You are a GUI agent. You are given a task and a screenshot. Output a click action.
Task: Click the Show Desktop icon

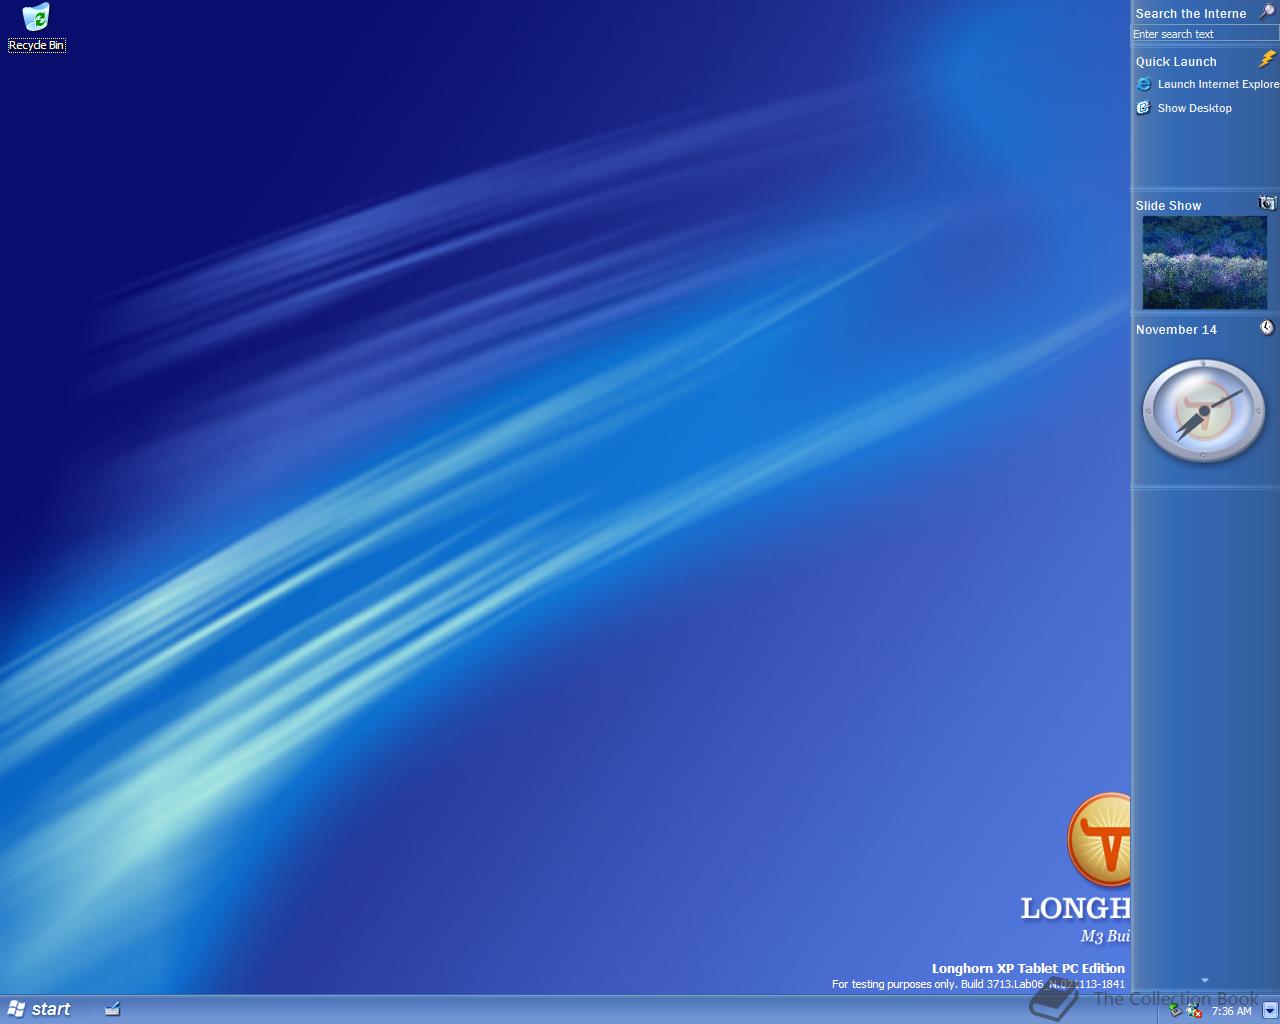click(x=1144, y=108)
